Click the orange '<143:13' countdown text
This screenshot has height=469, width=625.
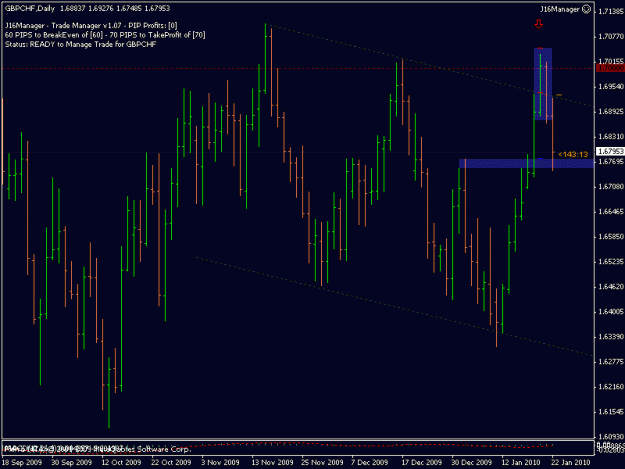(x=573, y=154)
